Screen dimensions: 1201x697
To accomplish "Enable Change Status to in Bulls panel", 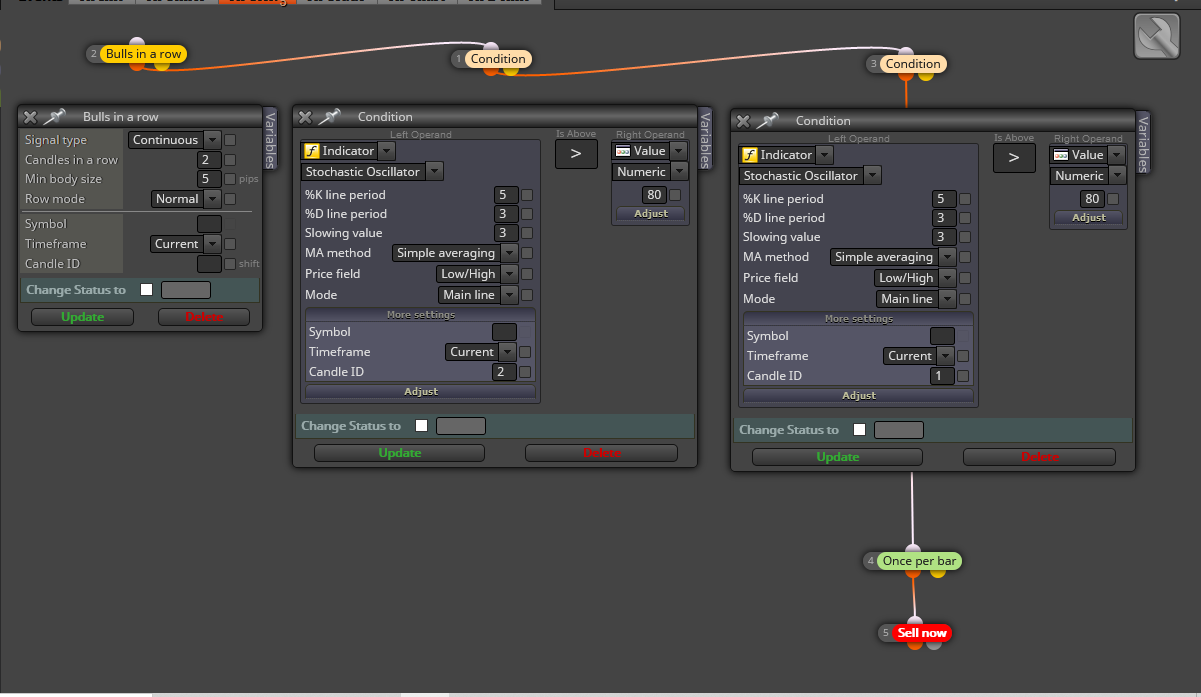I will coord(147,290).
